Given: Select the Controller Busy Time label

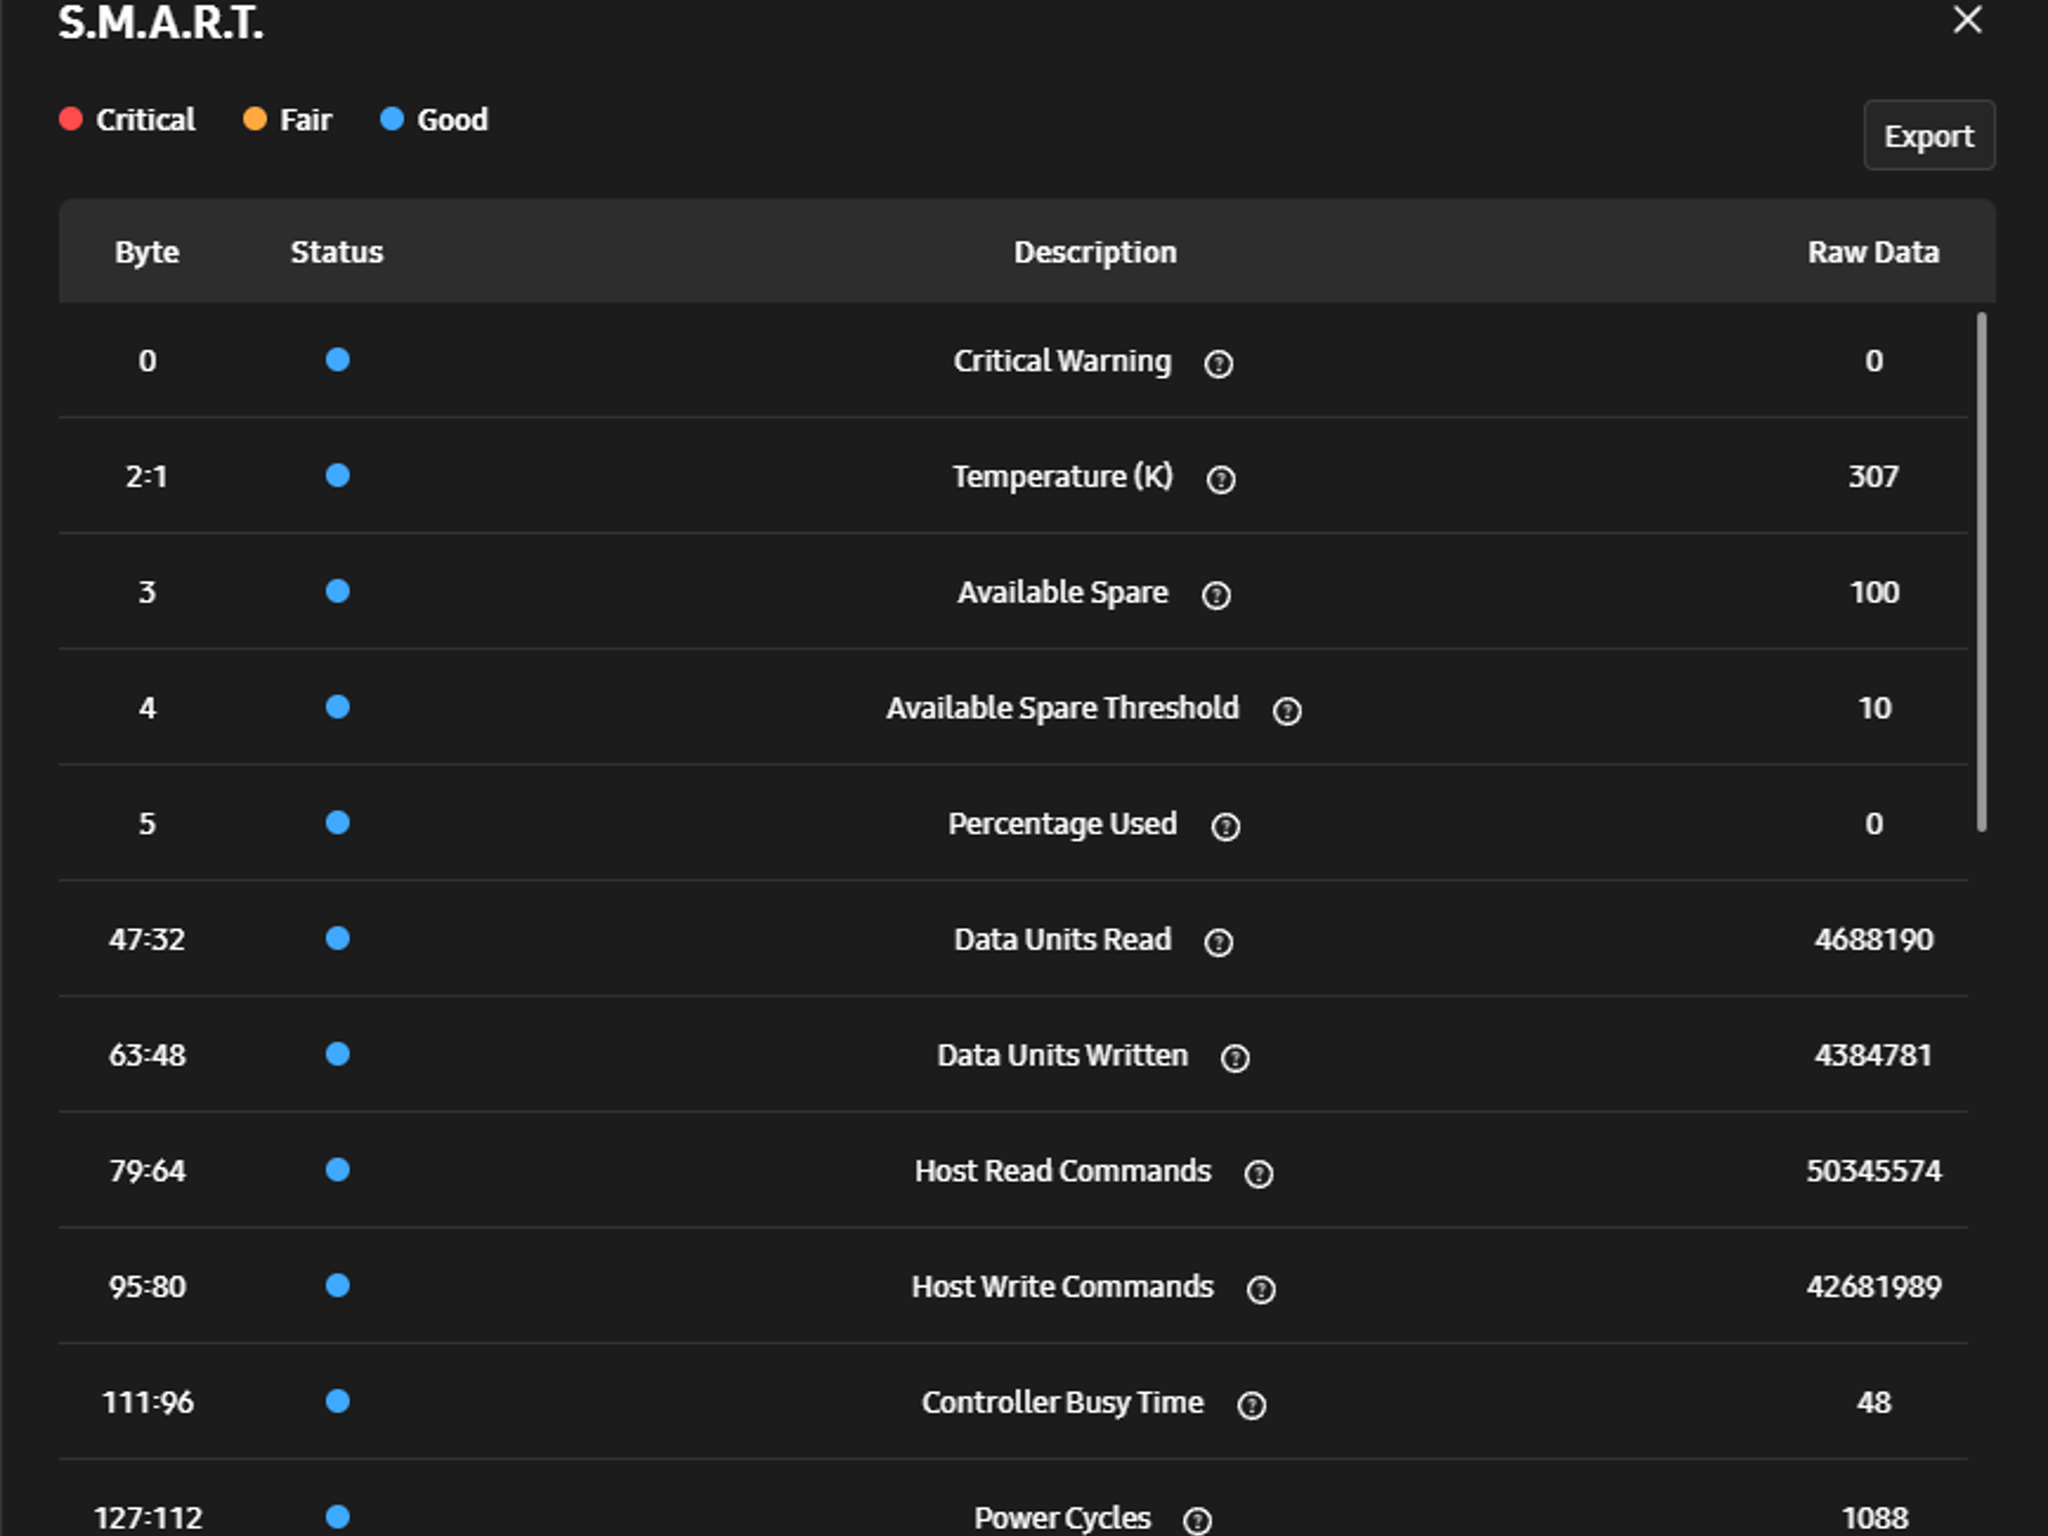Looking at the screenshot, I should tap(1062, 1402).
